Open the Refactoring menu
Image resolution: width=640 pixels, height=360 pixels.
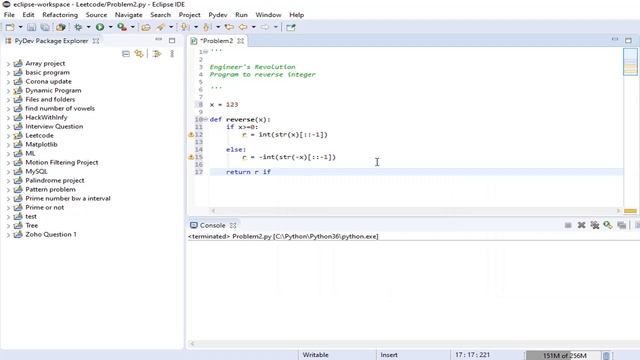pyautogui.click(x=60, y=15)
